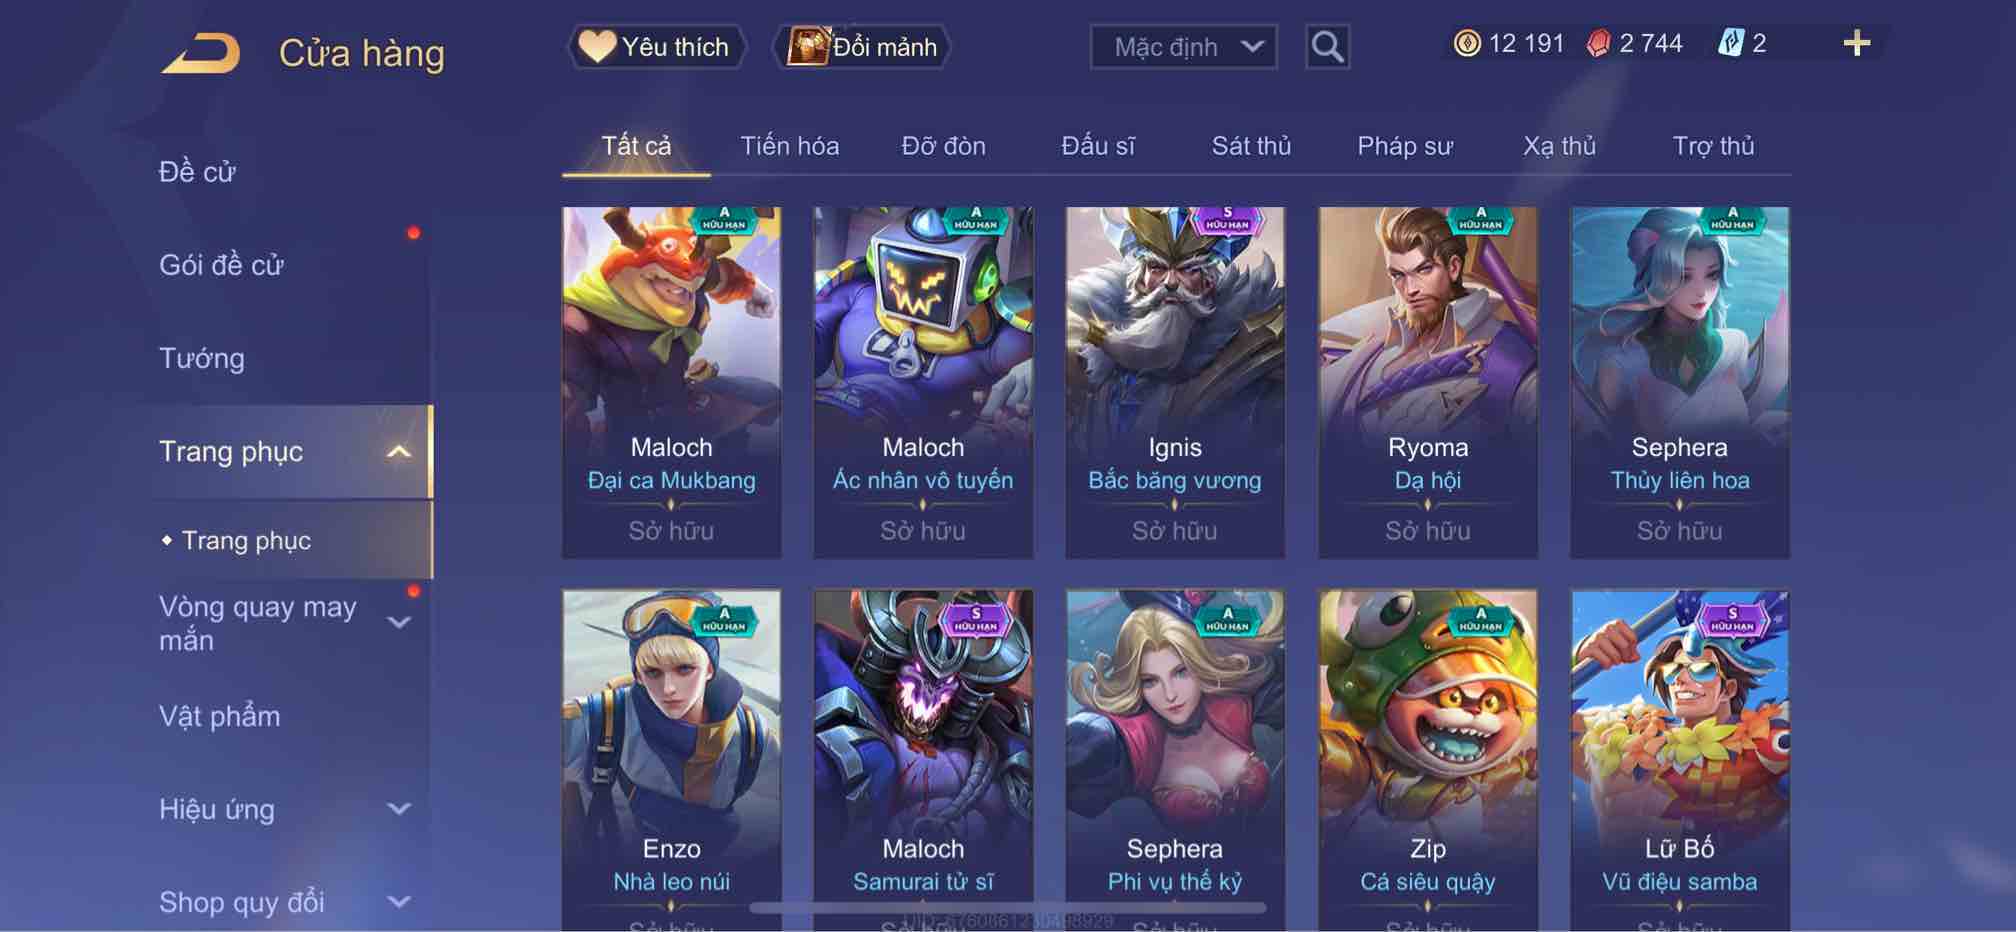The image size is (2016, 932).
Task: Open the Ryoma Dạ hội skin card
Action: click(x=1428, y=382)
